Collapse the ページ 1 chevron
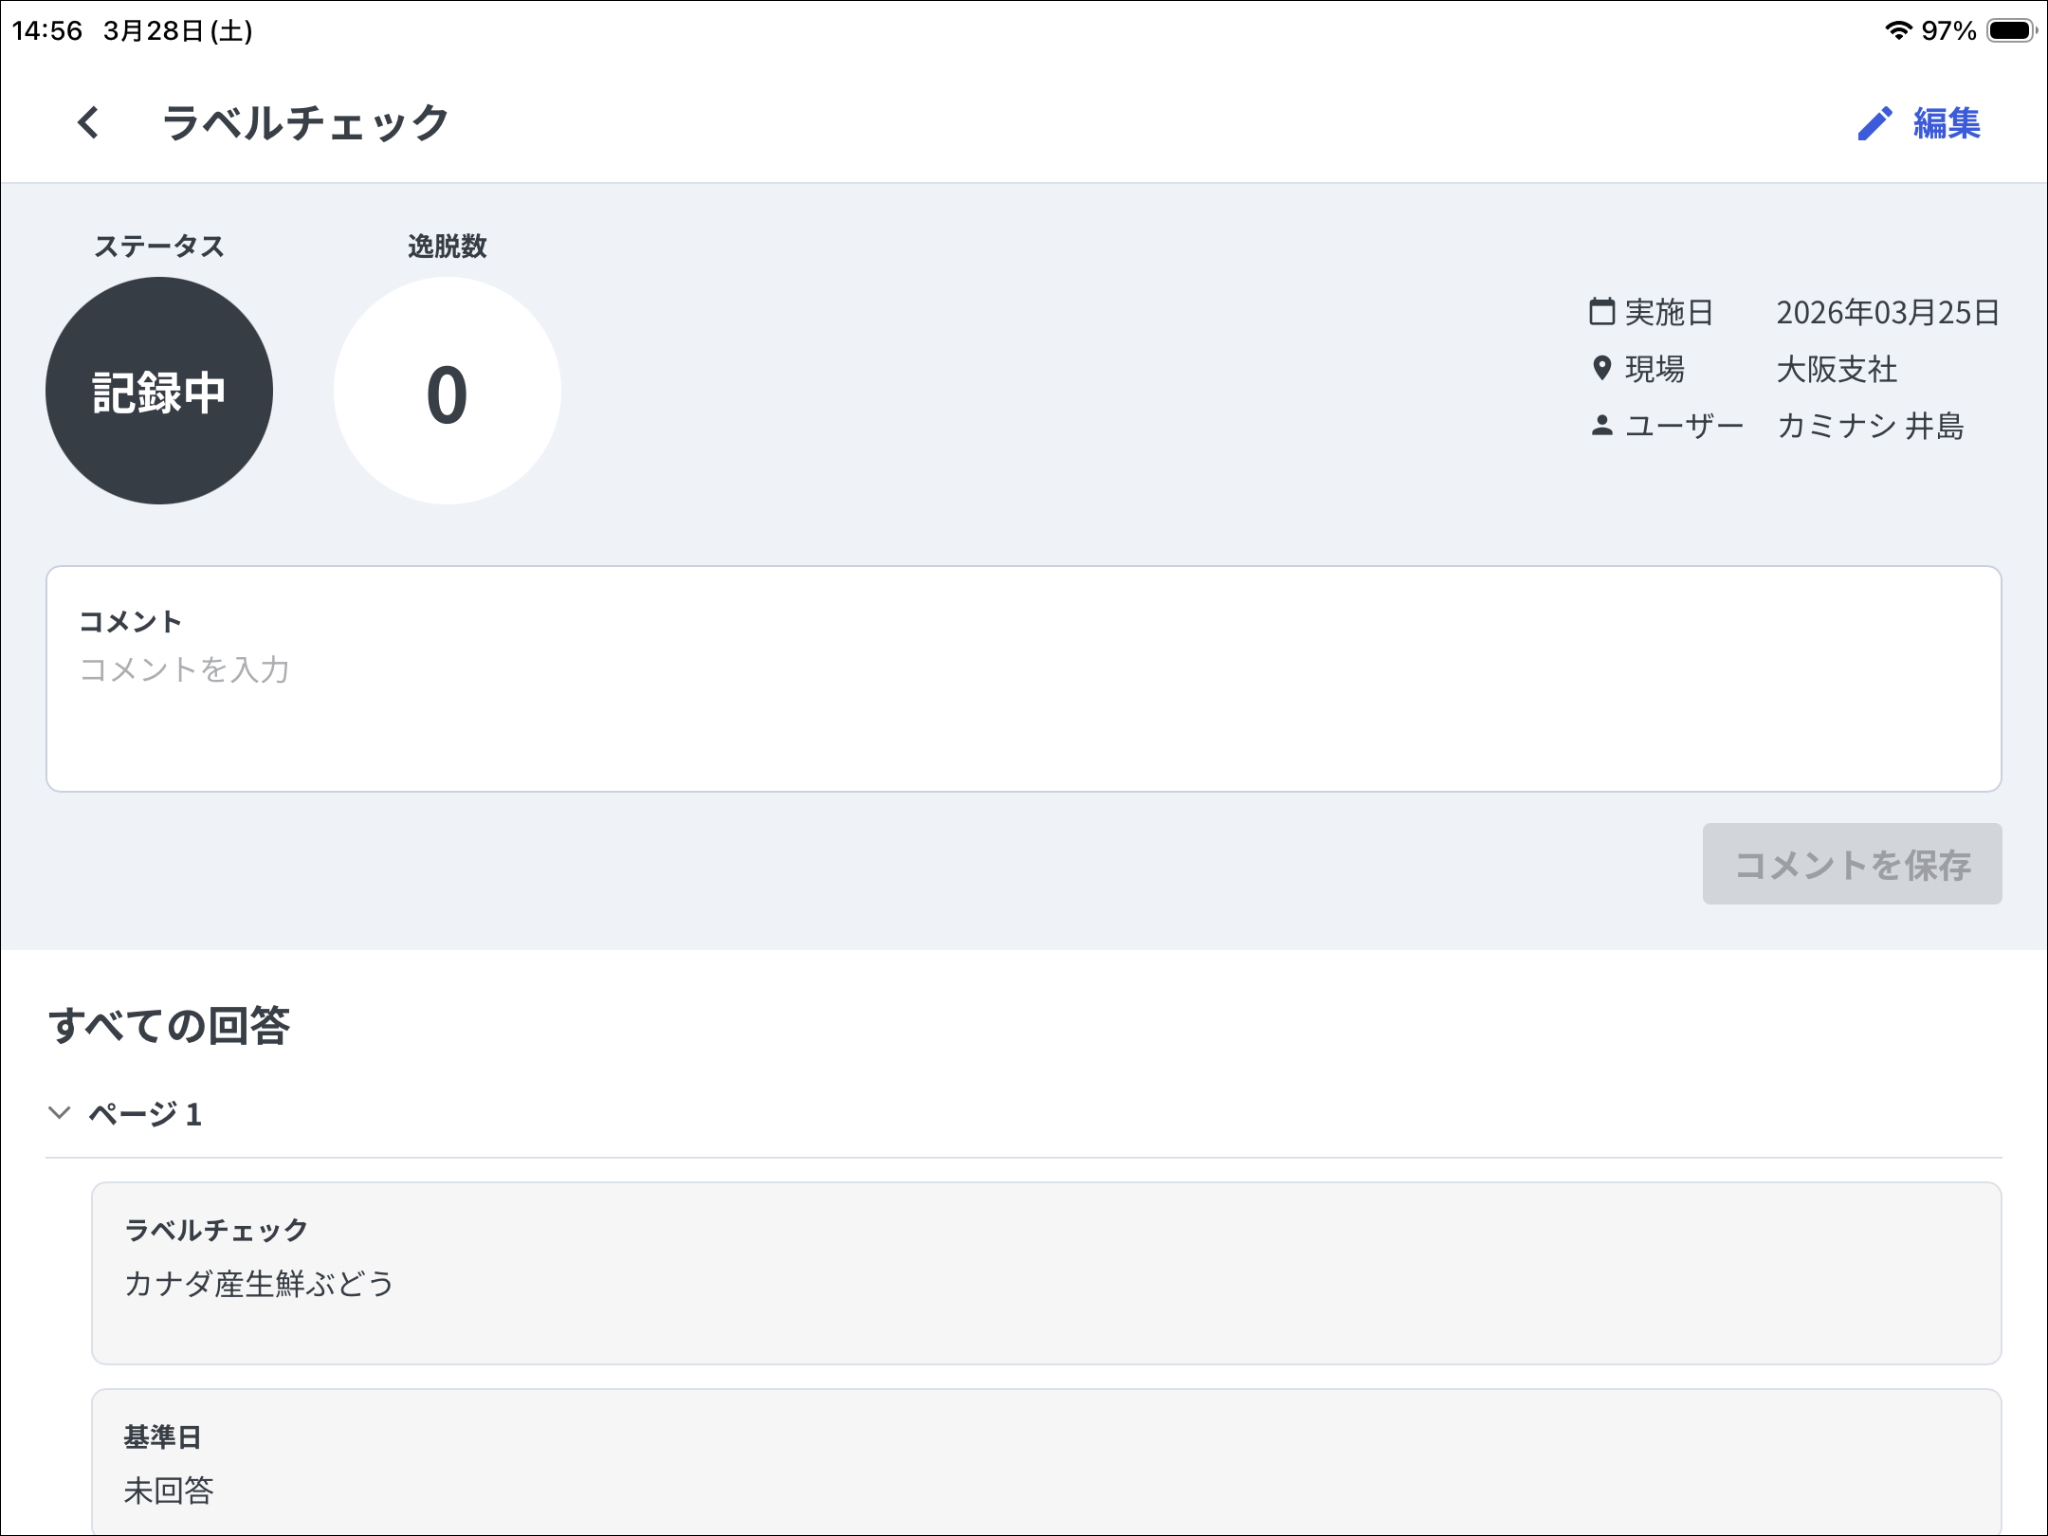 click(60, 1112)
